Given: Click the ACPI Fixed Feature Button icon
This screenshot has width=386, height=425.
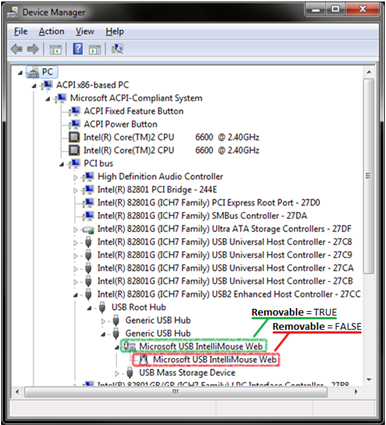Looking at the screenshot, I should [74, 111].
